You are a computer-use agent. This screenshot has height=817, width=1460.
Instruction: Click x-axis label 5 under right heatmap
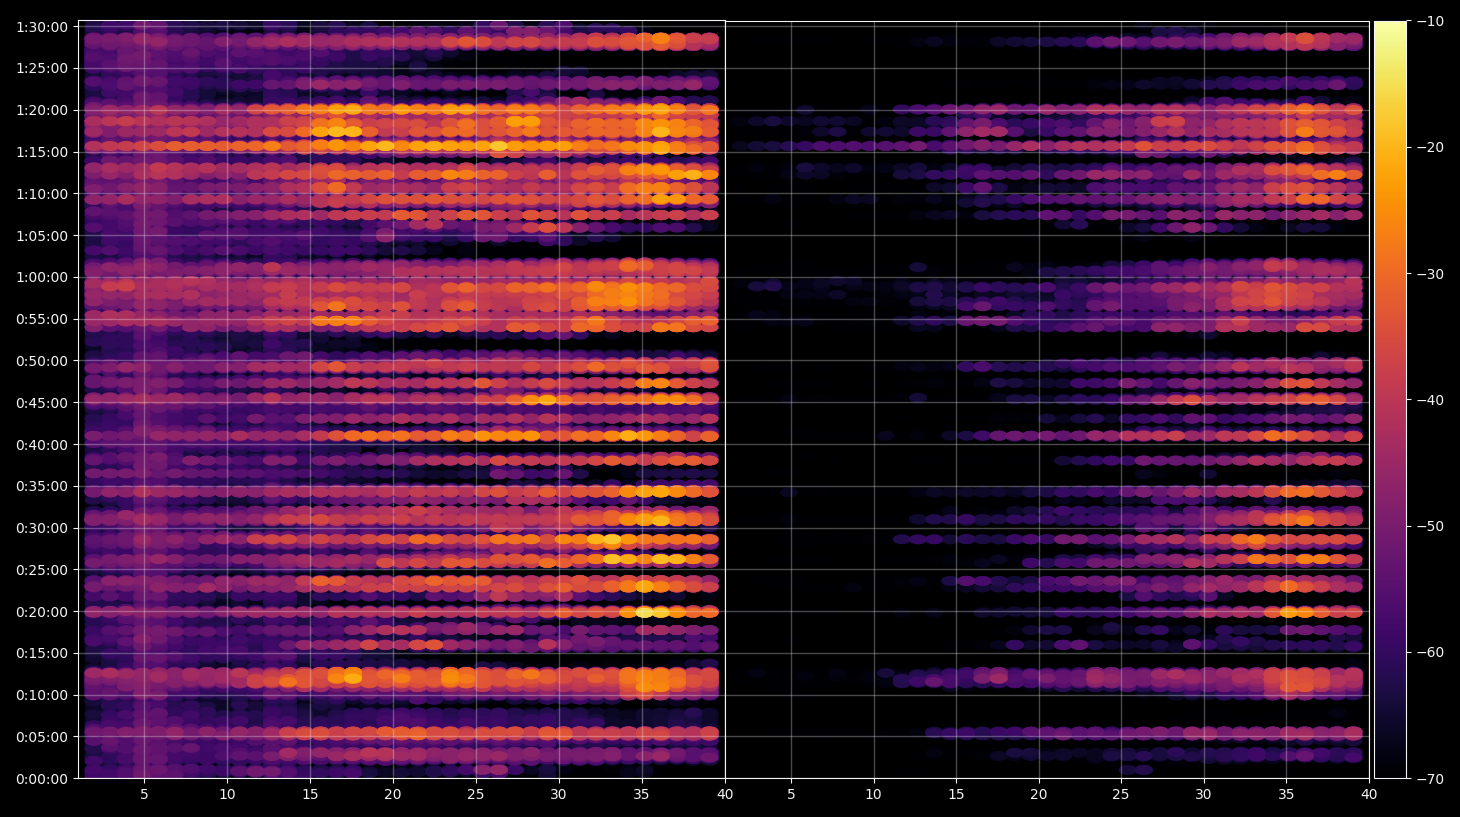(791, 795)
